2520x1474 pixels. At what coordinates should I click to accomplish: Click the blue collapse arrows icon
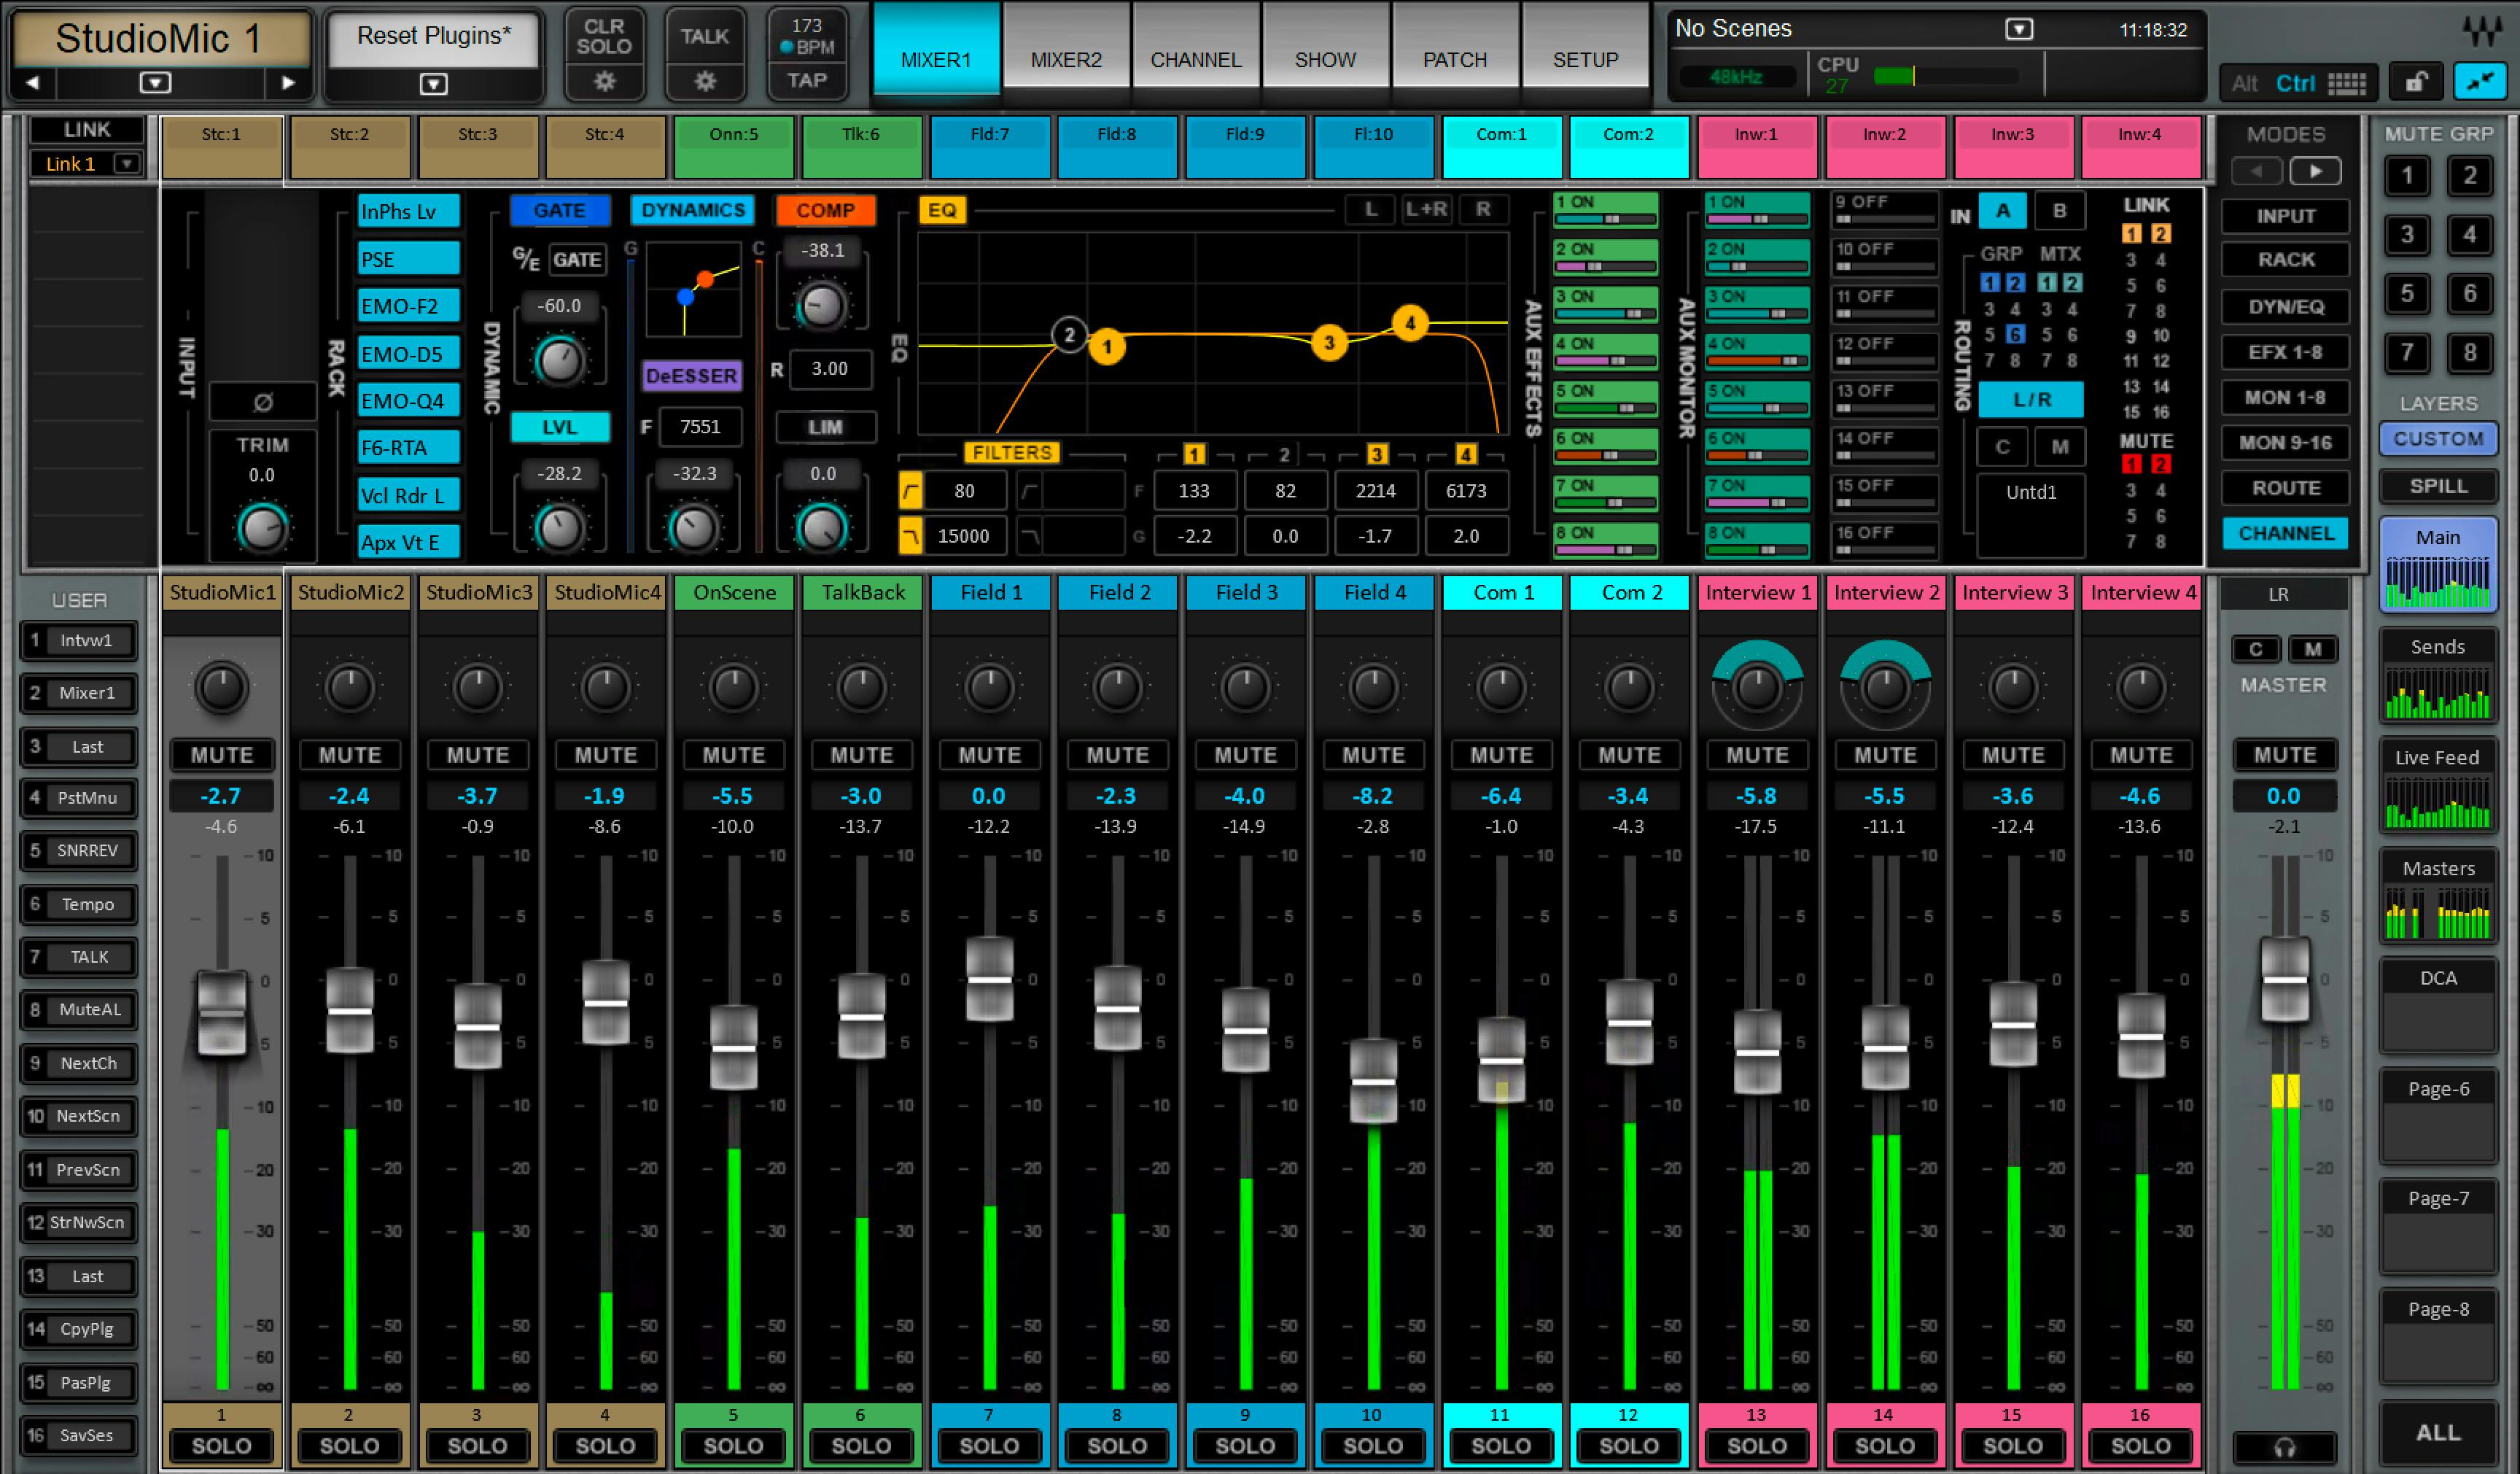click(x=2479, y=82)
